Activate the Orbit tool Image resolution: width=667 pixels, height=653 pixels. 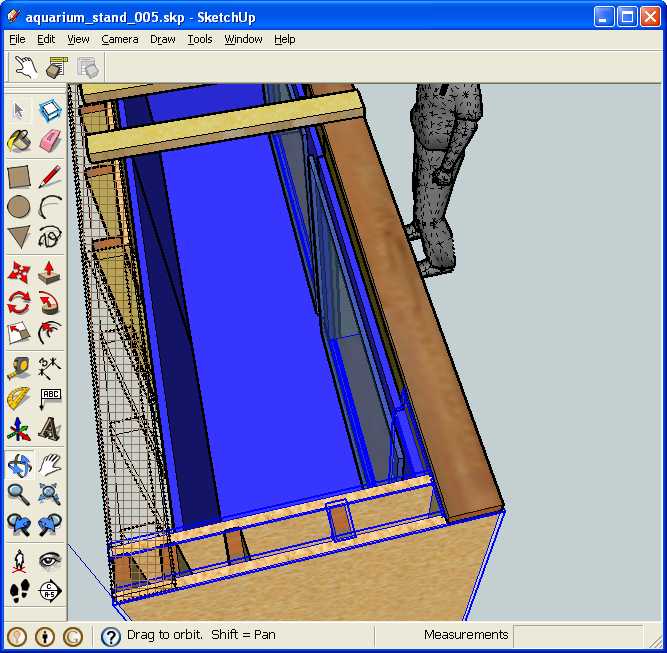18,465
